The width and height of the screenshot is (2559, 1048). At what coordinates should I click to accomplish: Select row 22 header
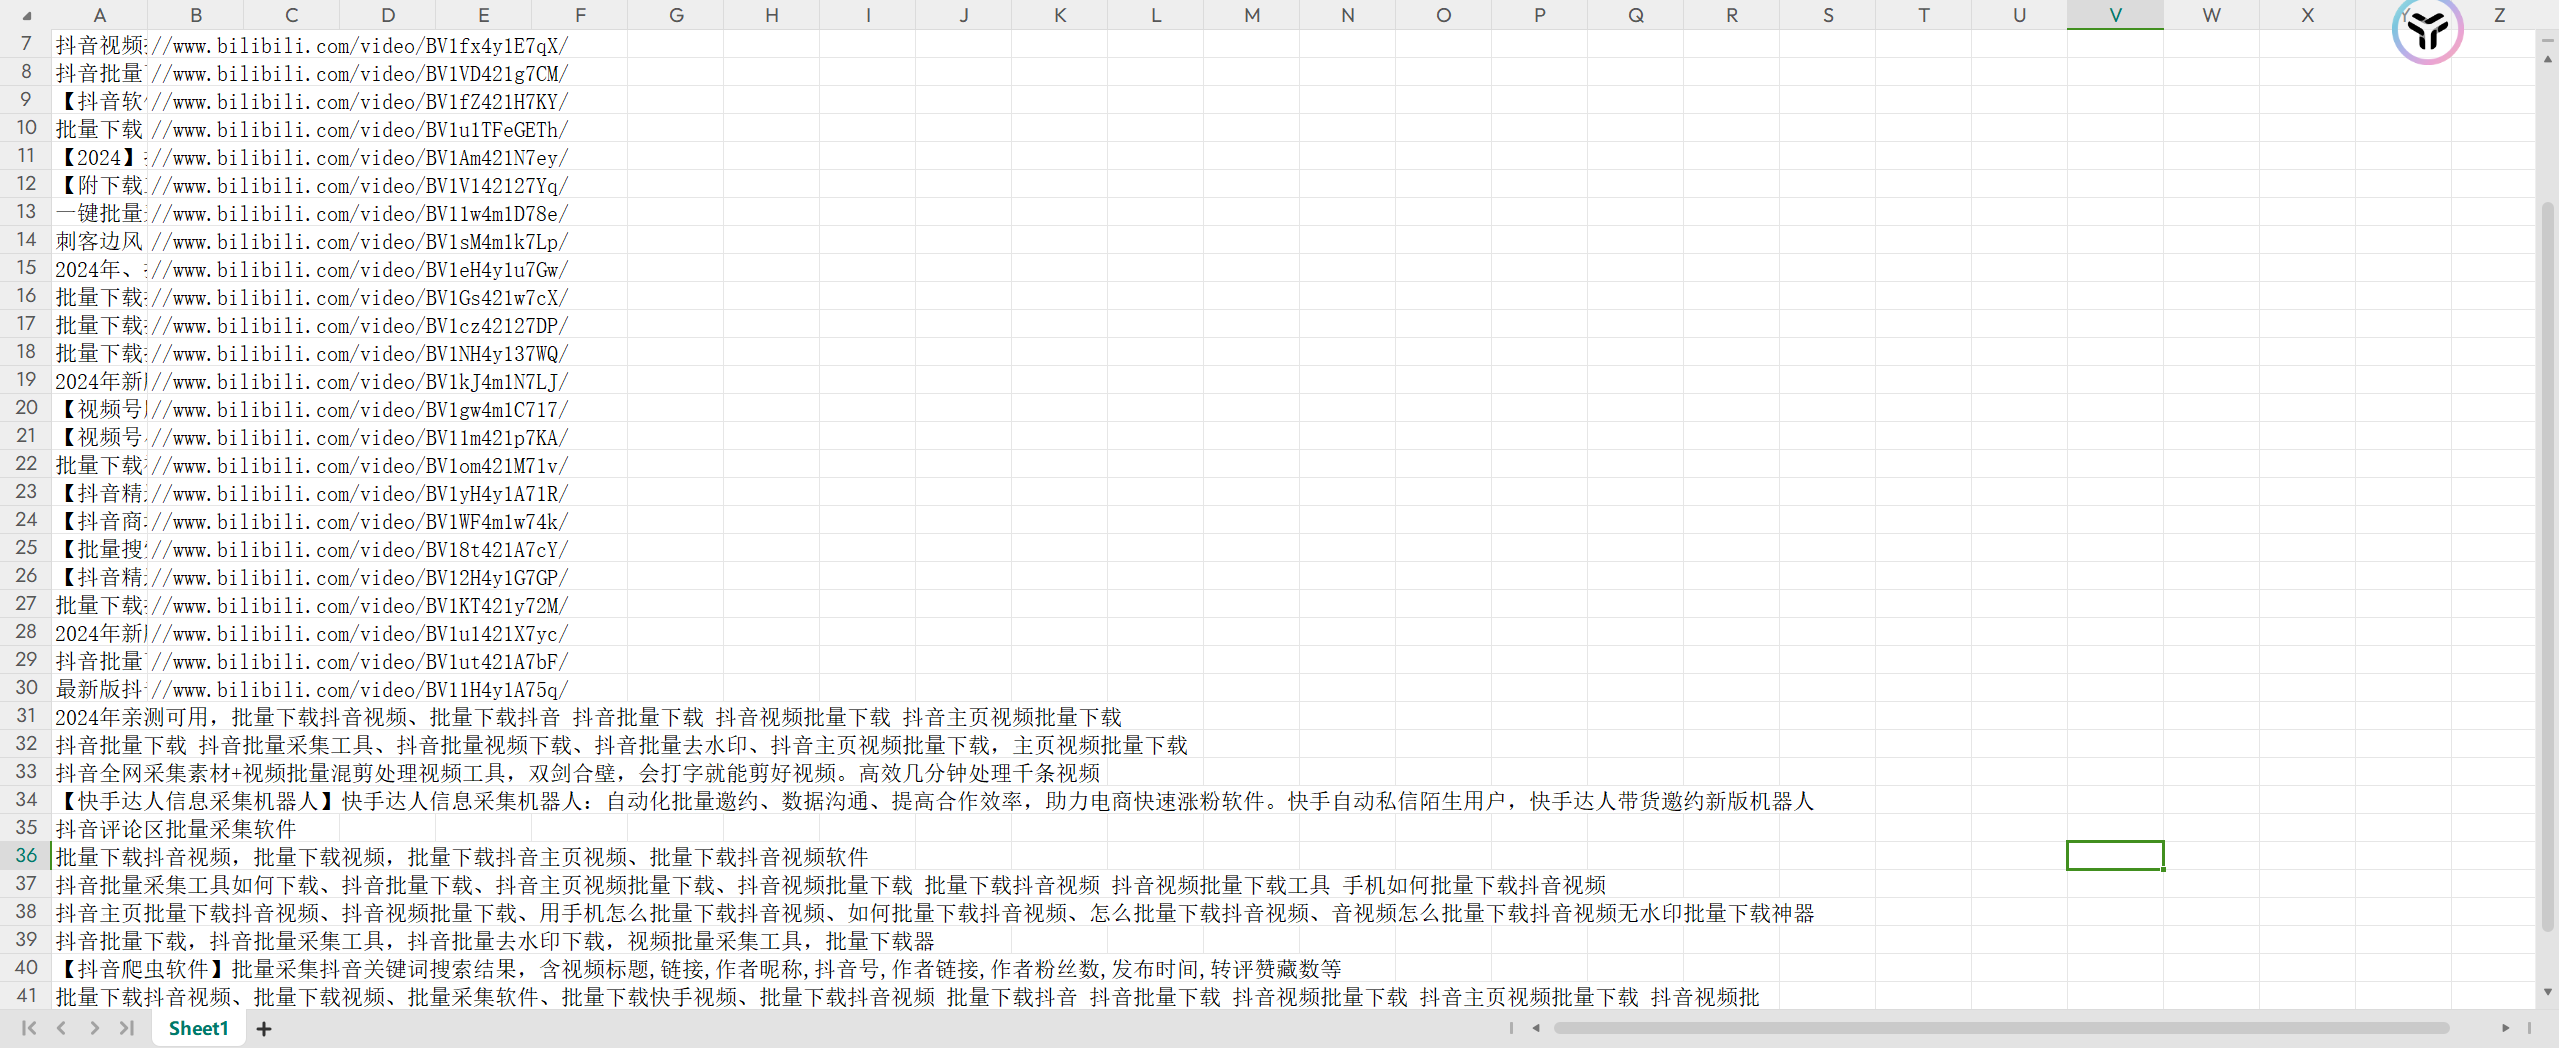pyautogui.click(x=26, y=464)
